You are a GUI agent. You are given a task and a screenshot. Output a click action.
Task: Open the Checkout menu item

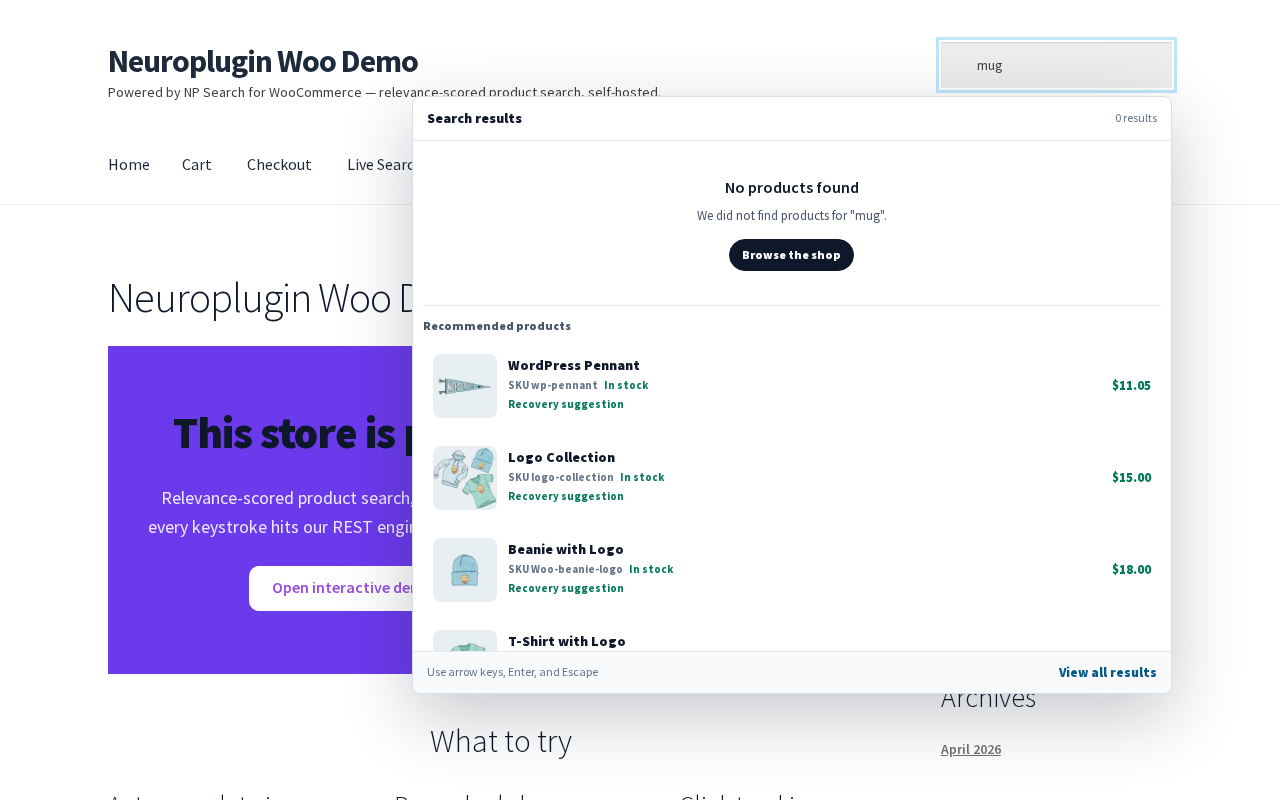pyautogui.click(x=279, y=164)
